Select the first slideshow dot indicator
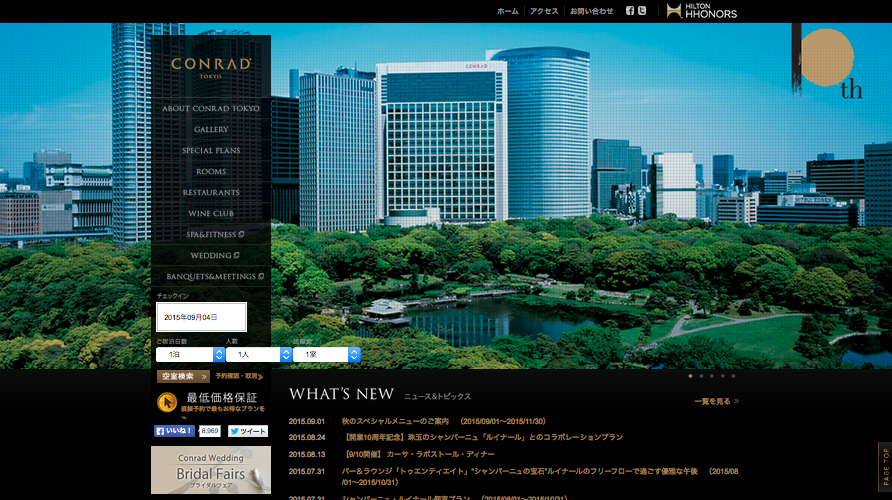The height and width of the screenshot is (500, 892). coord(691,376)
